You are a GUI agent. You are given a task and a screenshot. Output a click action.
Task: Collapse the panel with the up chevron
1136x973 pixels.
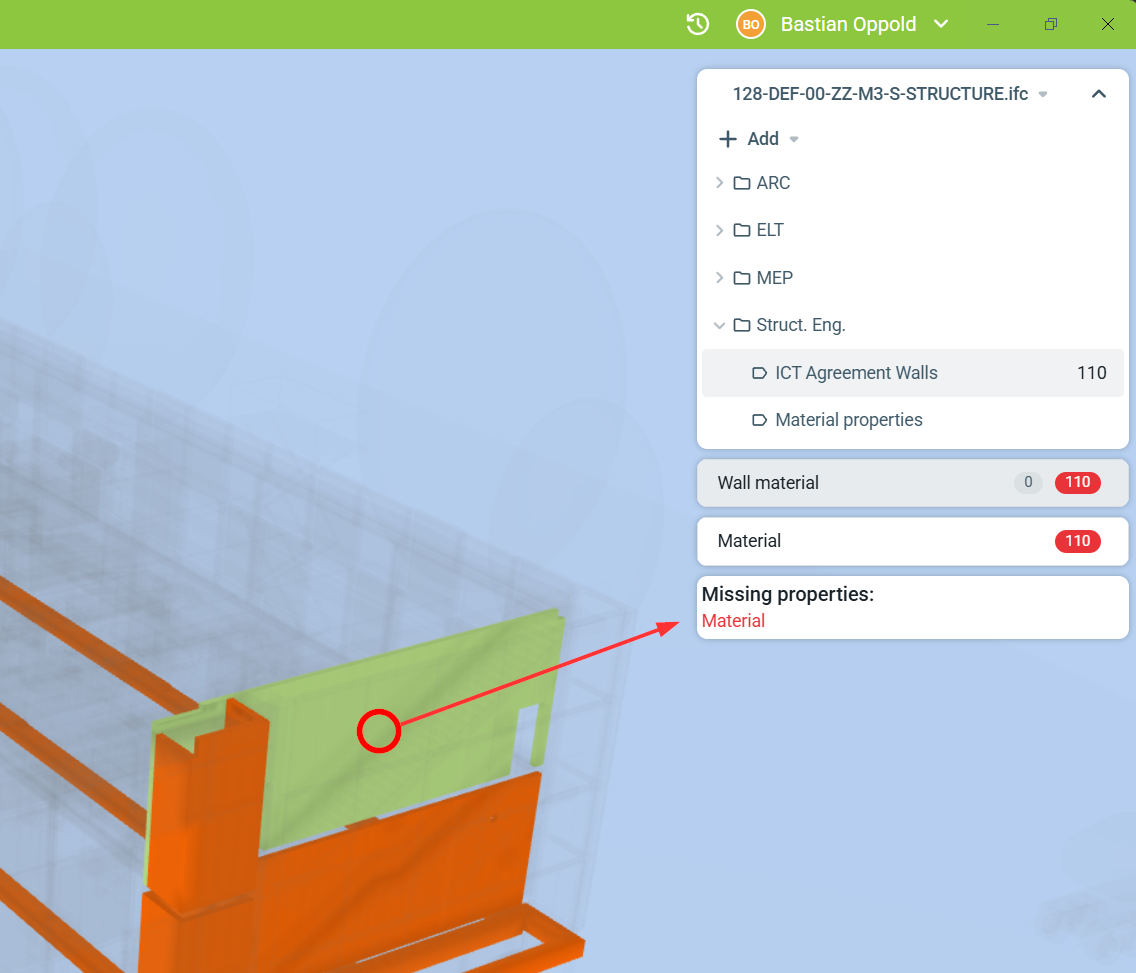[x=1098, y=94]
